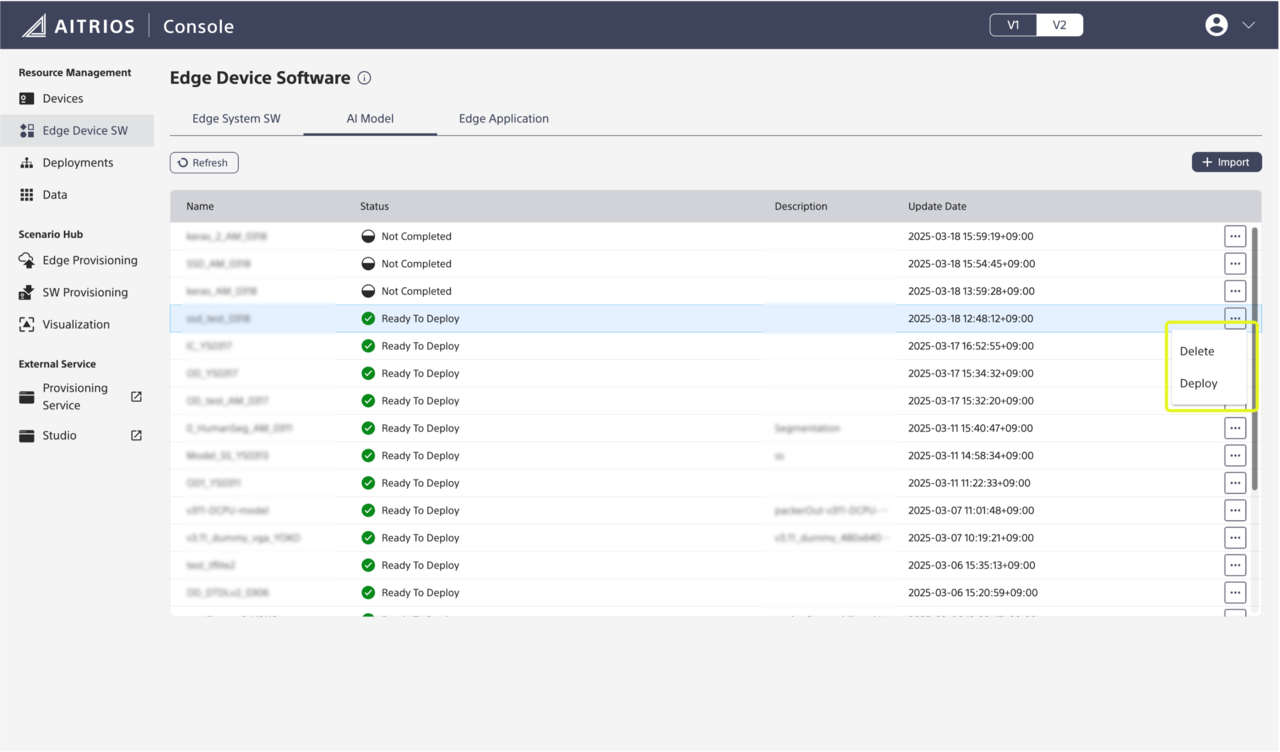Click the Name column header
The width and height of the screenshot is (1280, 752).
(x=200, y=206)
